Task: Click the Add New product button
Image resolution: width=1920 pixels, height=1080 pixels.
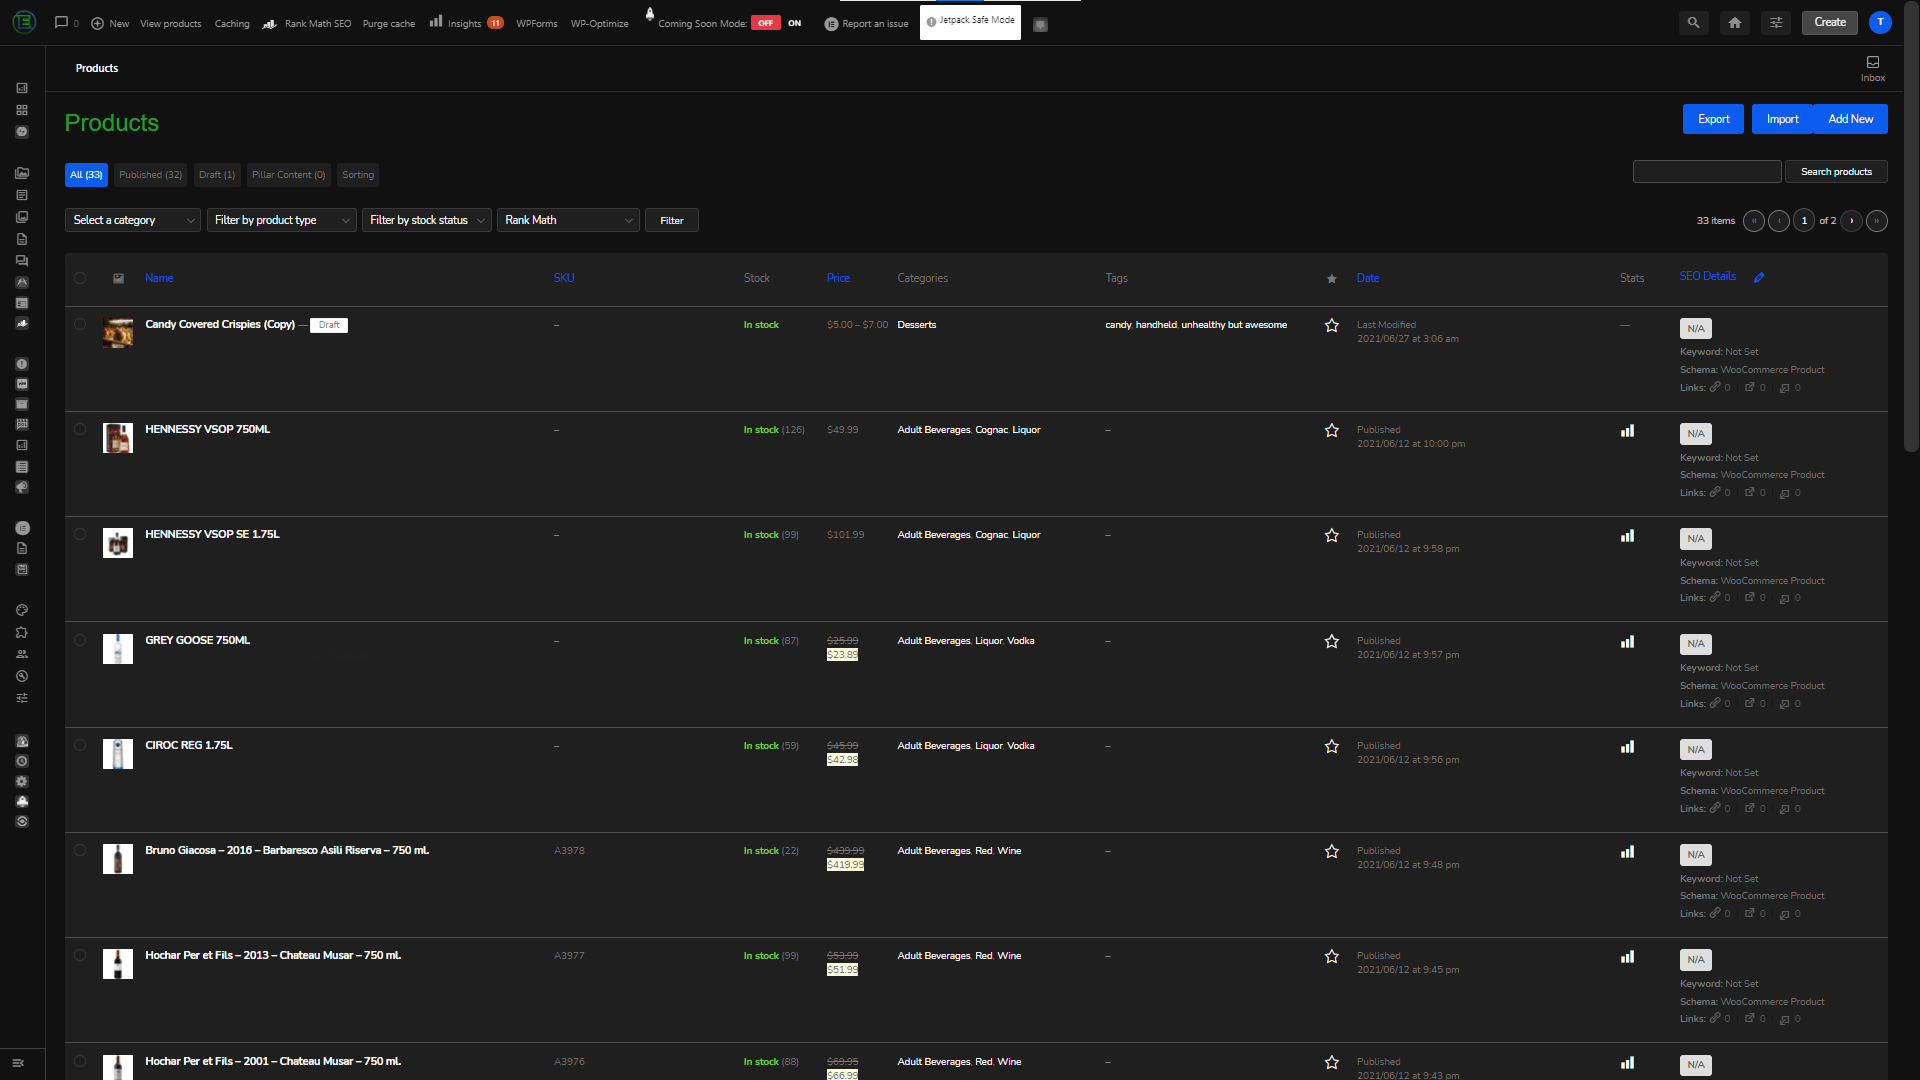Action: pyautogui.click(x=1850, y=119)
